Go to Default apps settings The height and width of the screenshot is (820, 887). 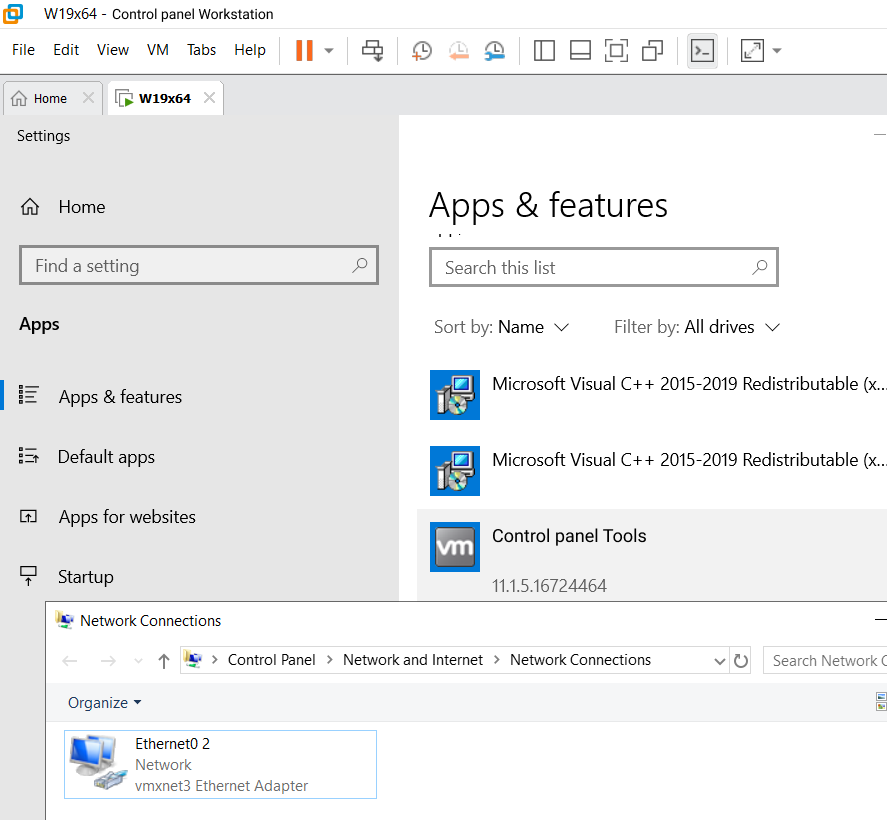106,457
